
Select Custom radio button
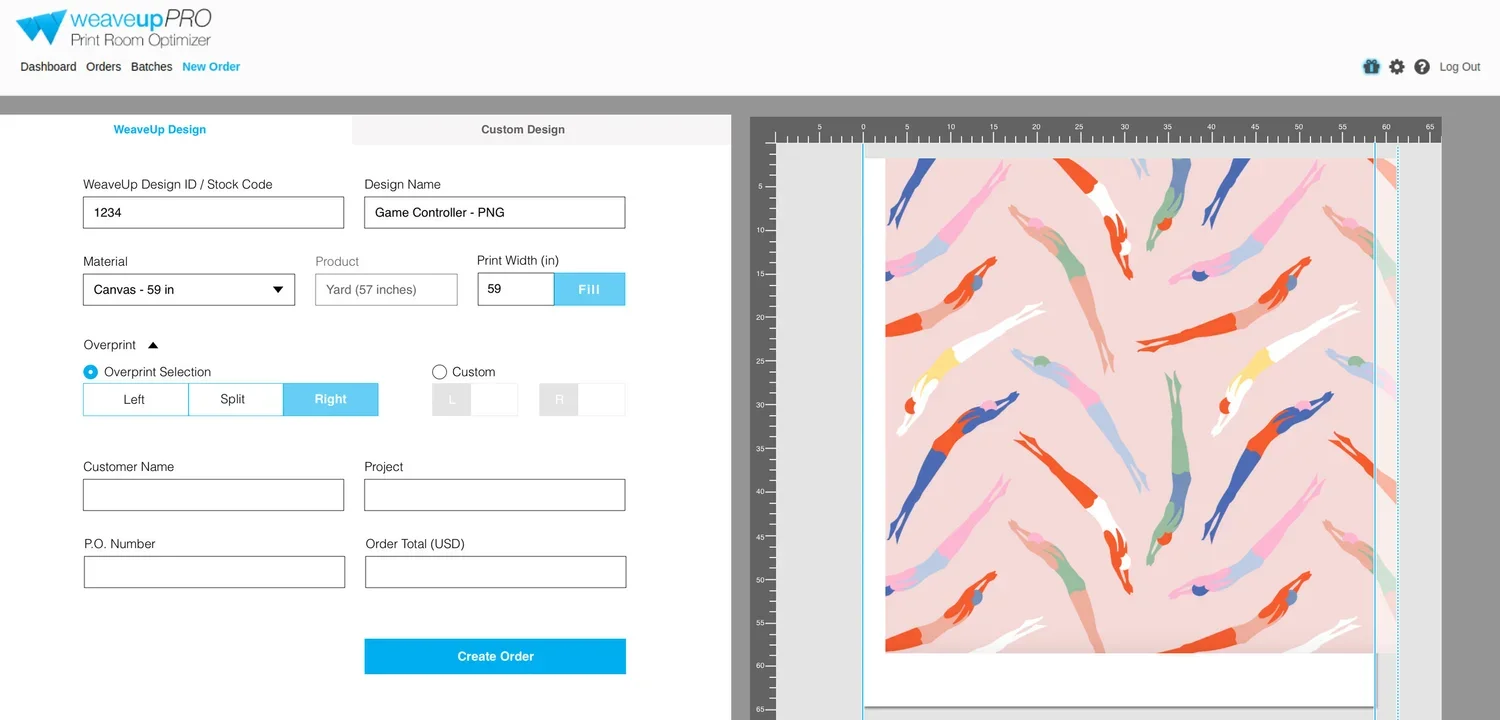439,372
